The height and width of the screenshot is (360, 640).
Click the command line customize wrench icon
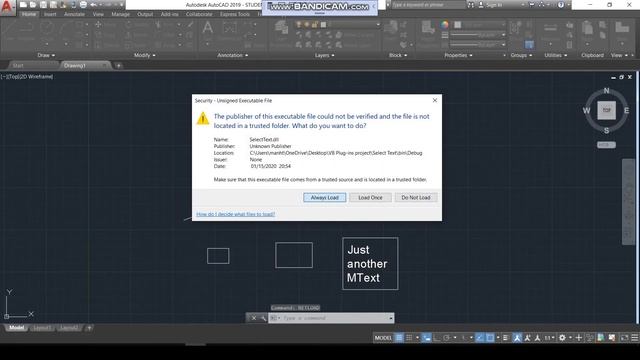(x=263, y=318)
